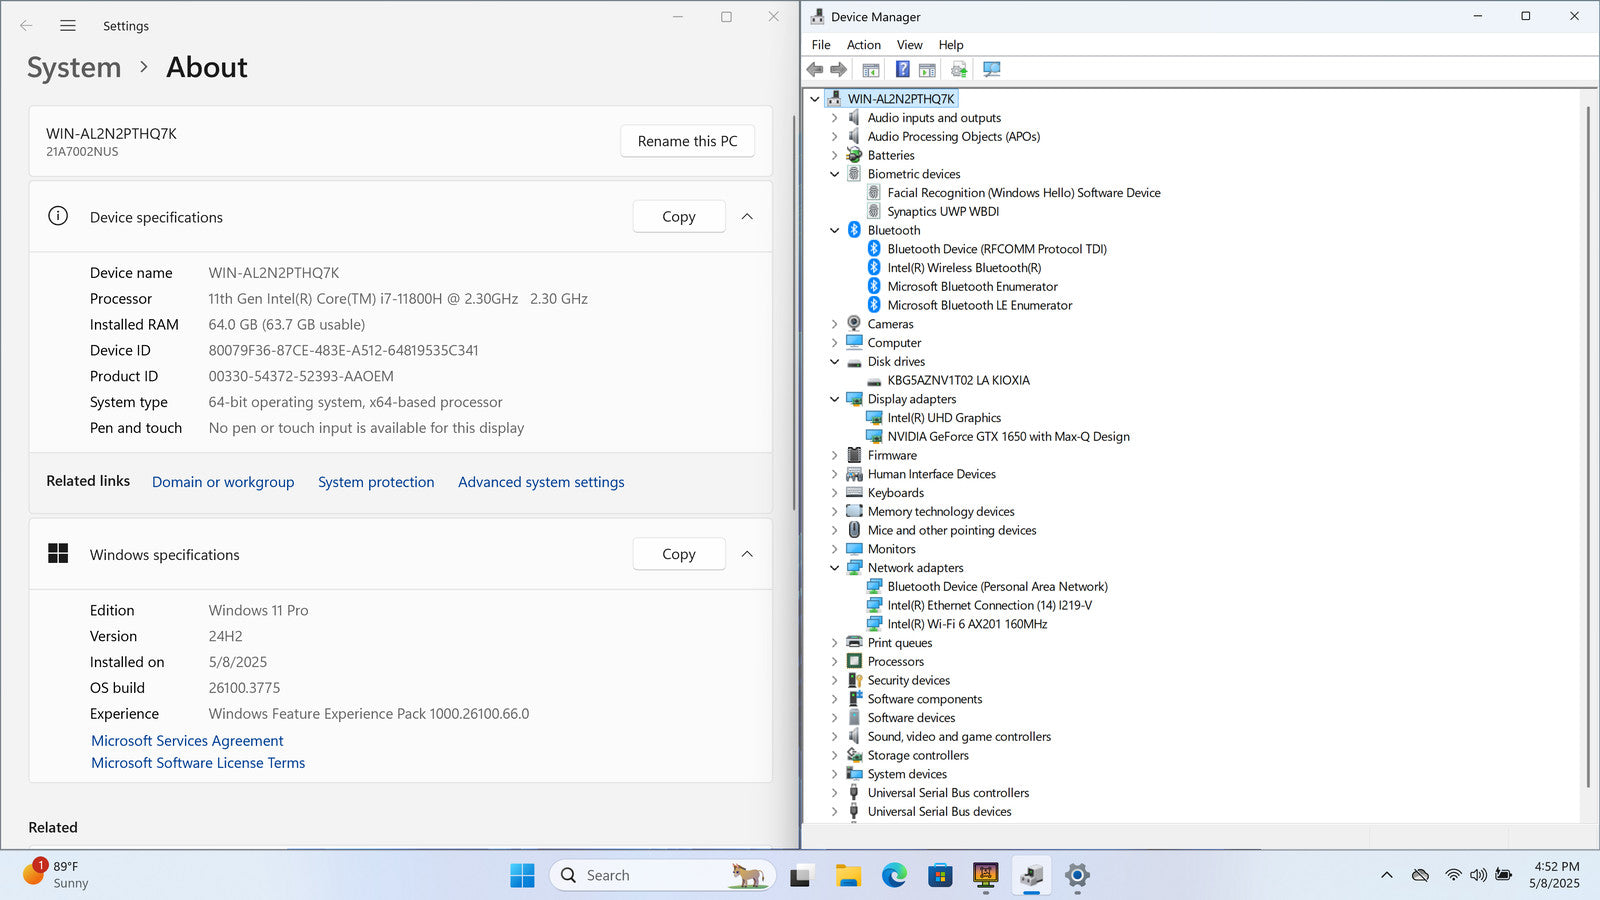The width and height of the screenshot is (1600, 900).
Task: Click the blue Help icon in Device Manager
Action: 902,69
